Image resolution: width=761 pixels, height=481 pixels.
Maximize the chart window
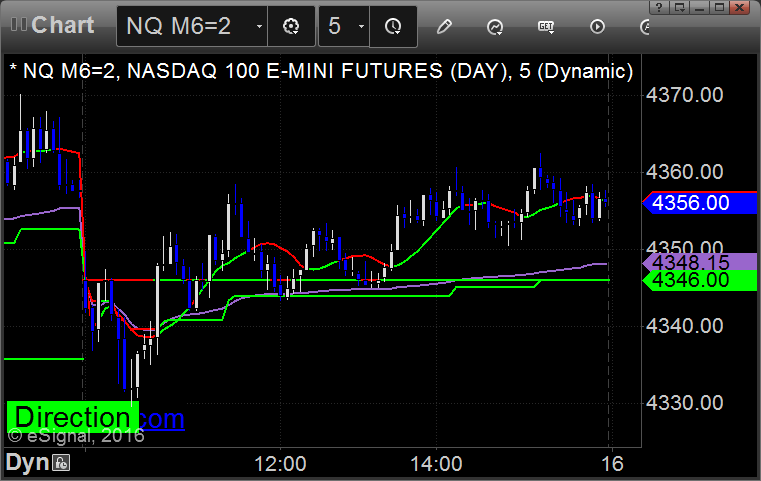pyautogui.click(x=719, y=7)
